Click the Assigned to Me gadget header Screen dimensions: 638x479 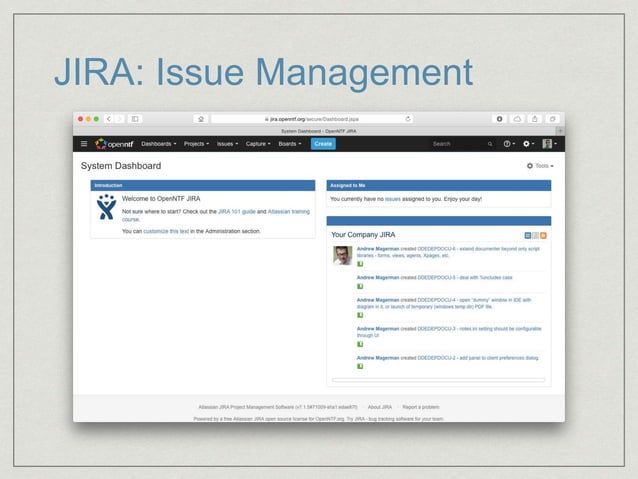[439, 185]
